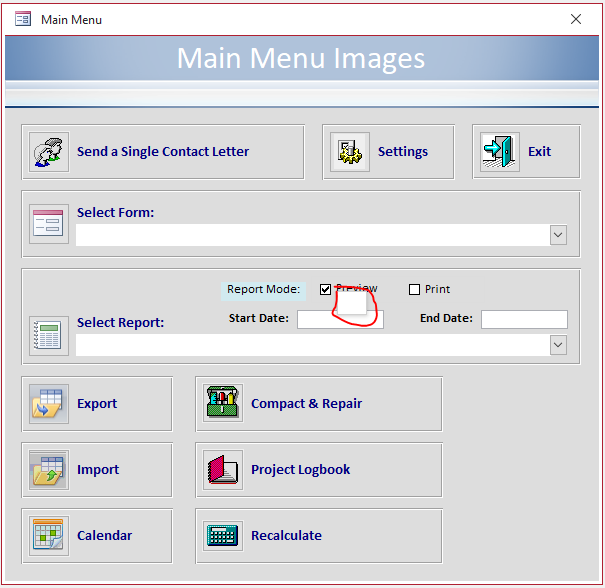605x588 pixels.
Task: Click the Main Menu title bar form icon
Action: (23, 19)
